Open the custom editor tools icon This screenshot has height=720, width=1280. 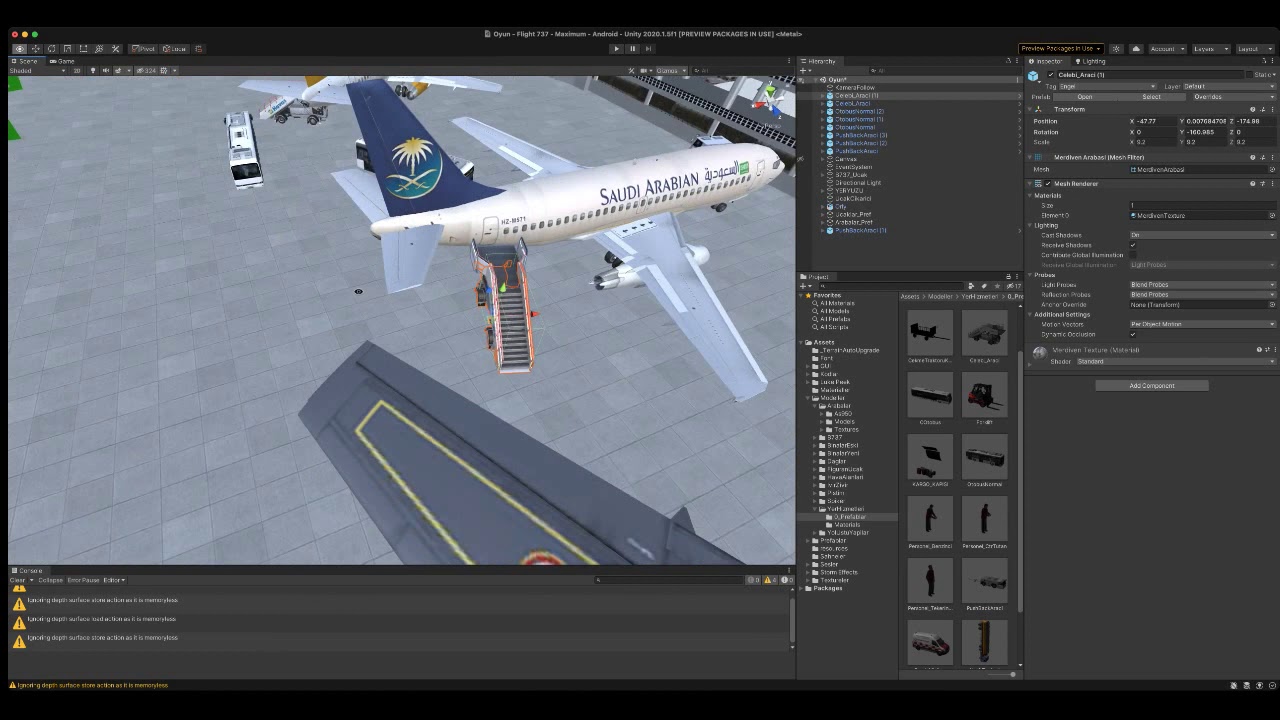(x=115, y=49)
